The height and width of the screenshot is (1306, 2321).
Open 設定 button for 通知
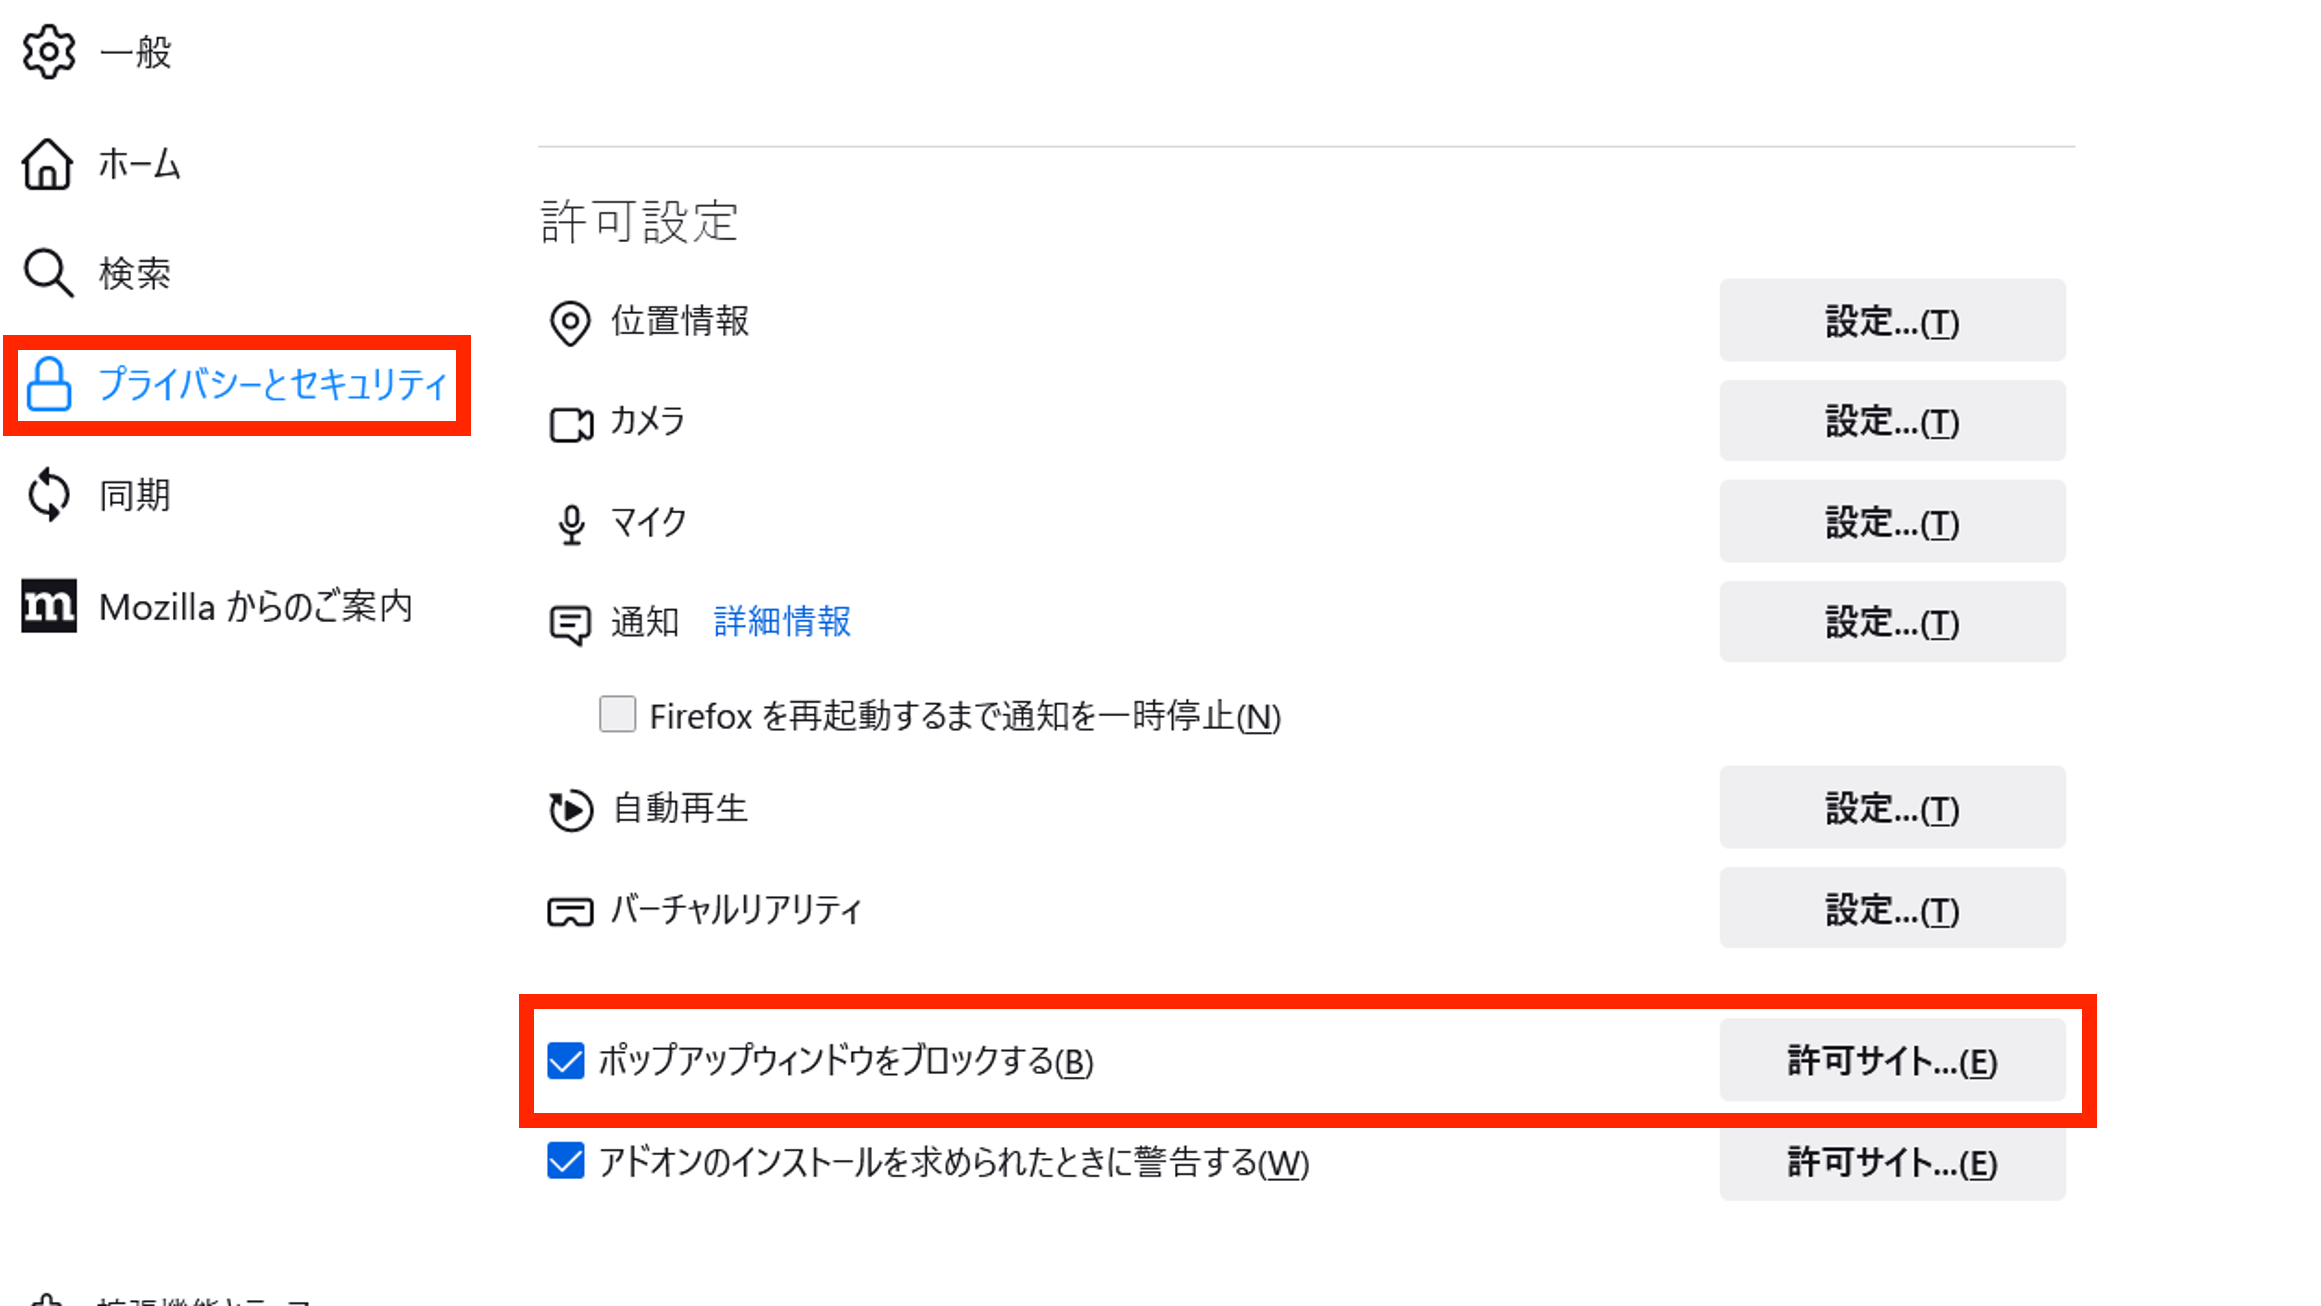click(x=1892, y=622)
